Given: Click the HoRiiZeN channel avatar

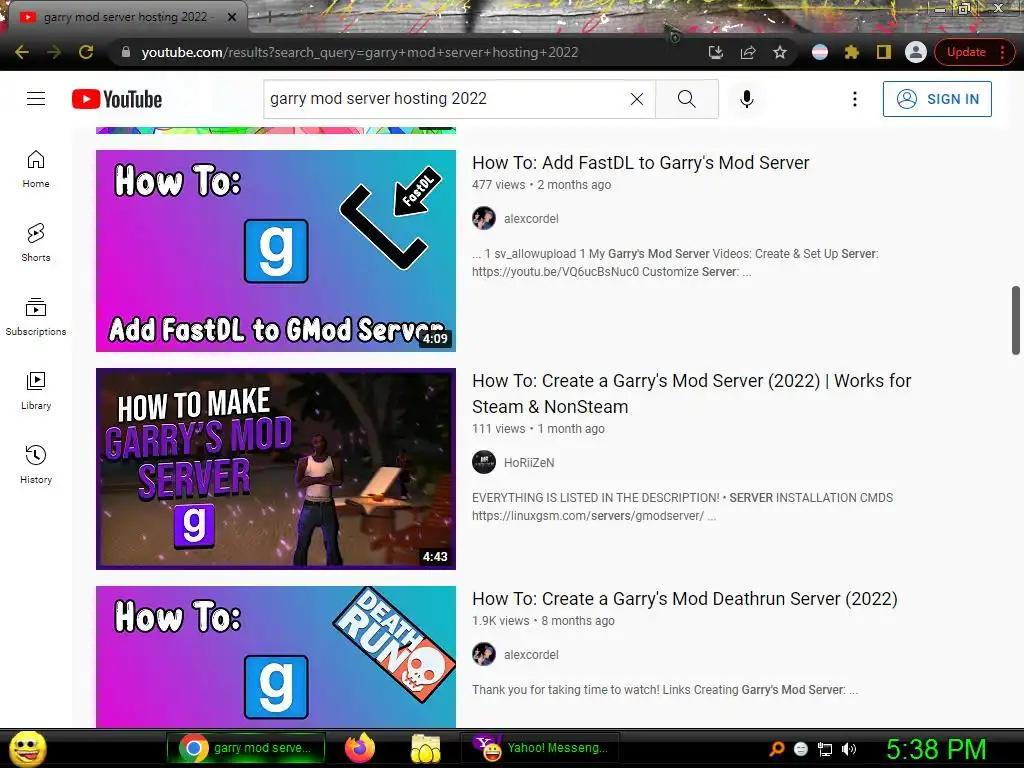Looking at the screenshot, I should tap(484, 462).
